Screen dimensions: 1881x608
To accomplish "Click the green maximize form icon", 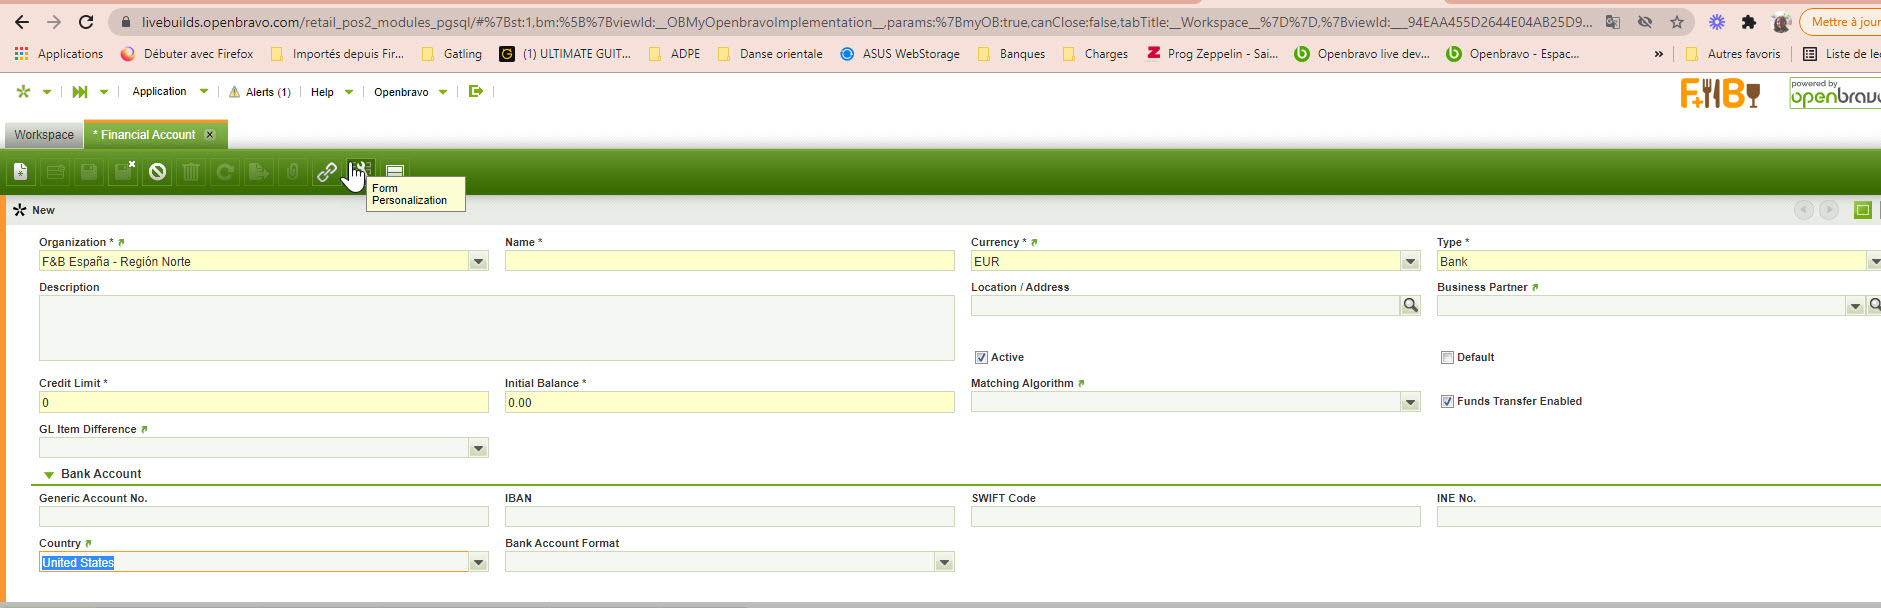I will point(1862,210).
